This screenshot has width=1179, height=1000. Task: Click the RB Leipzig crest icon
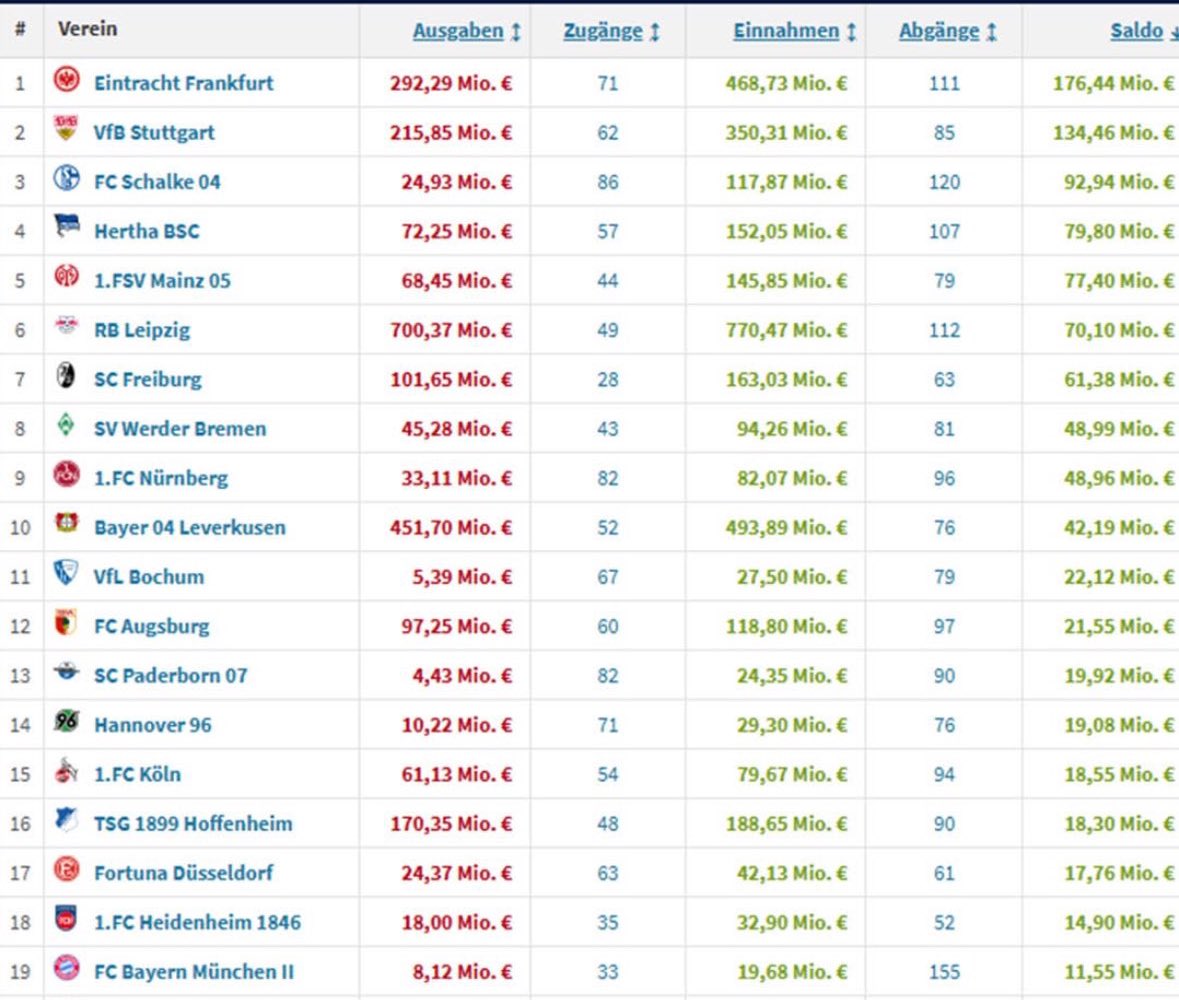(66, 325)
